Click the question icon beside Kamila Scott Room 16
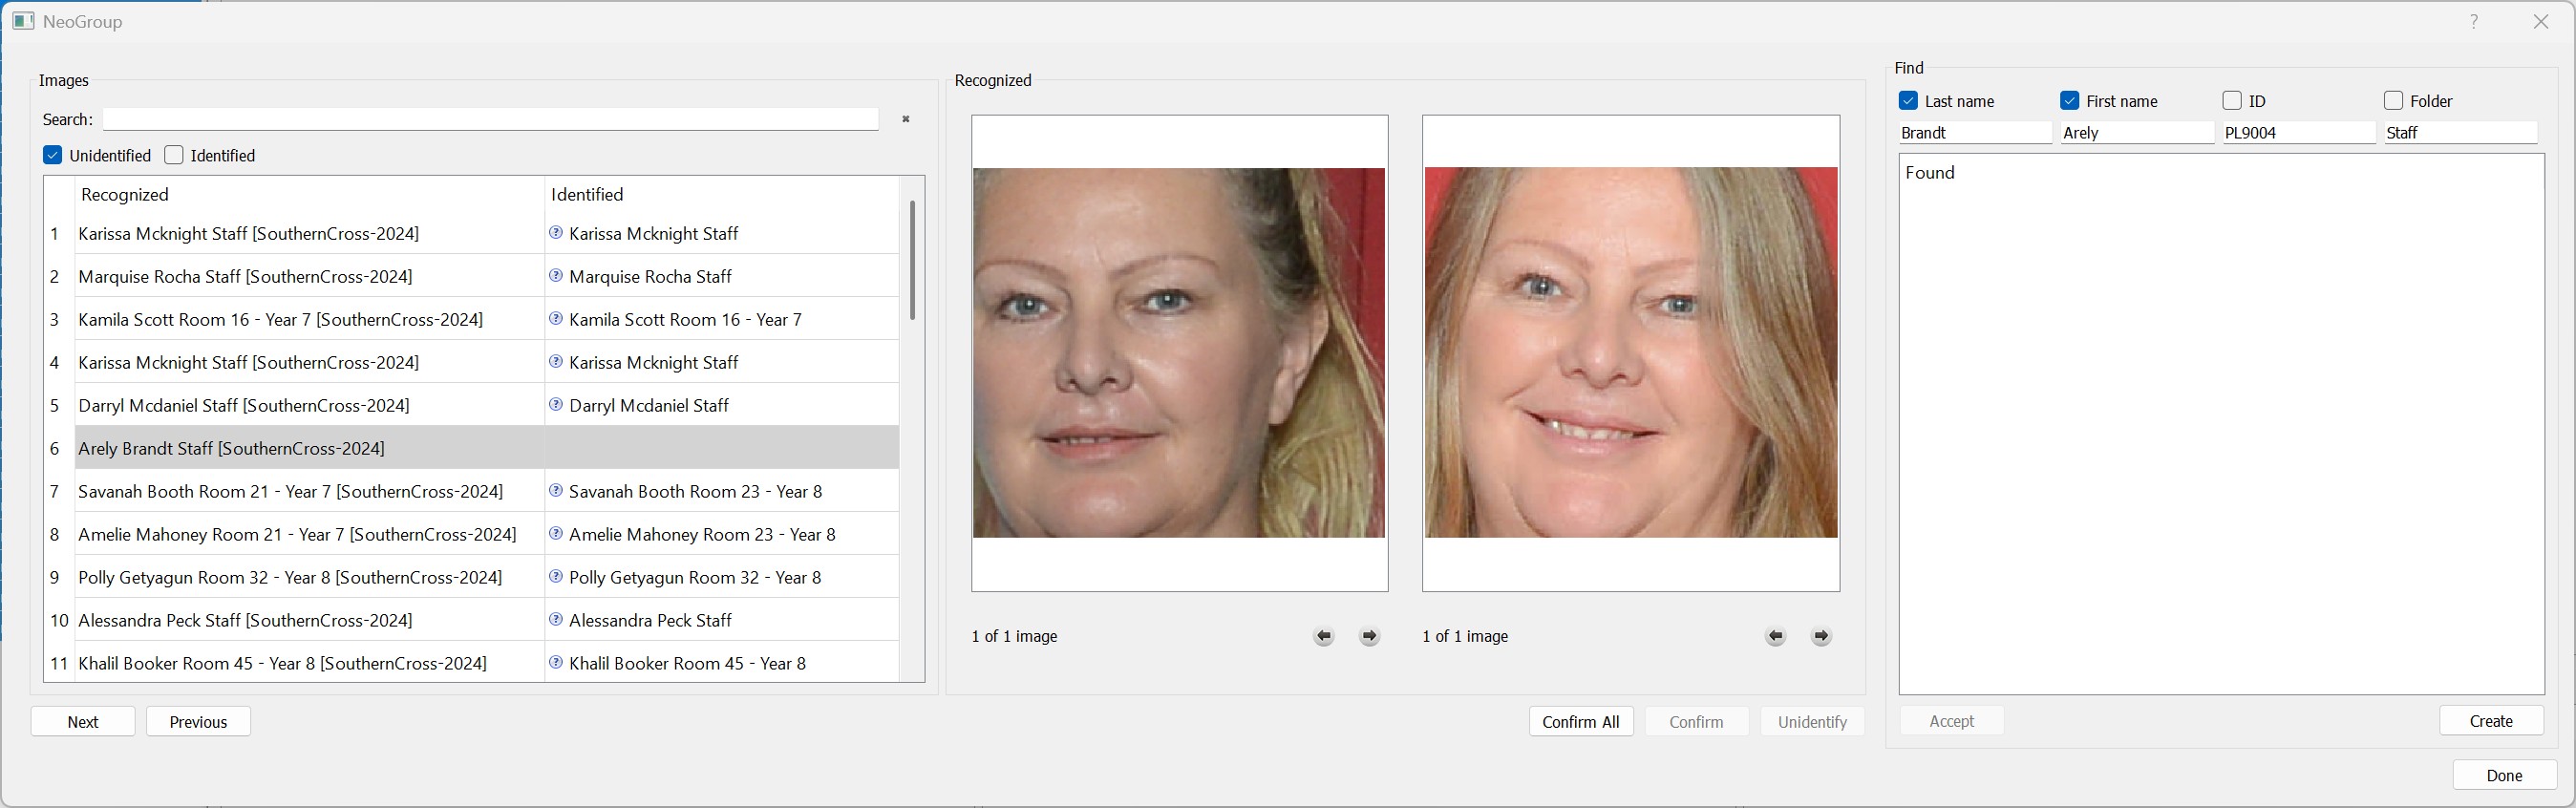2576x808 pixels. coord(556,319)
